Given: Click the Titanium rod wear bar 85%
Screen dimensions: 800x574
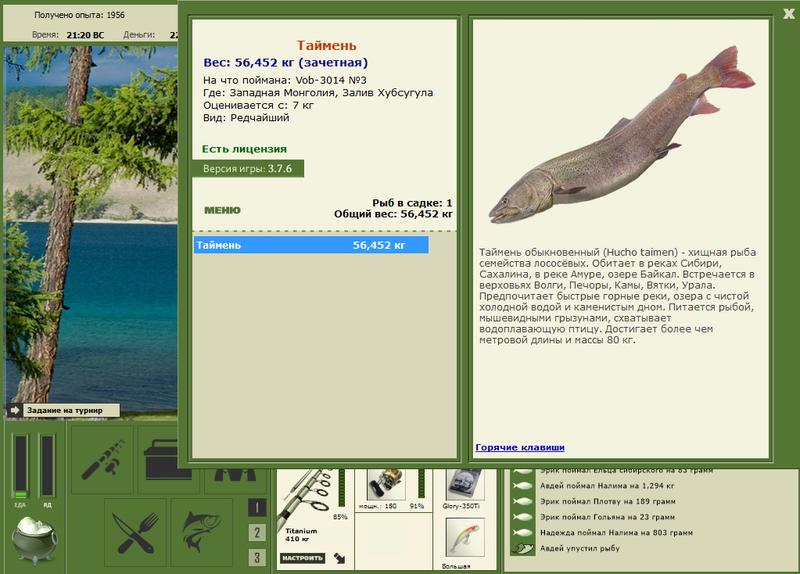Looking at the screenshot, I should click(341, 488).
